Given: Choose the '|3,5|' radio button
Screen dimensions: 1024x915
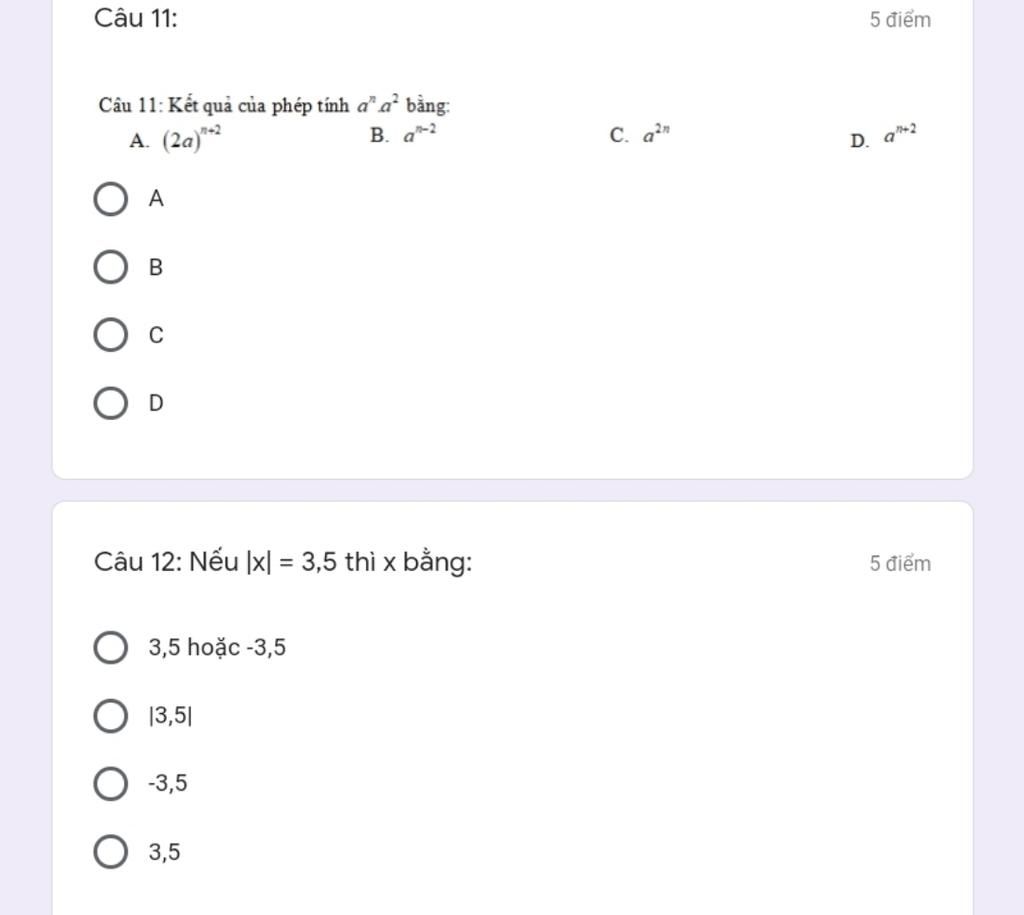Looking at the screenshot, I should point(110,716).
